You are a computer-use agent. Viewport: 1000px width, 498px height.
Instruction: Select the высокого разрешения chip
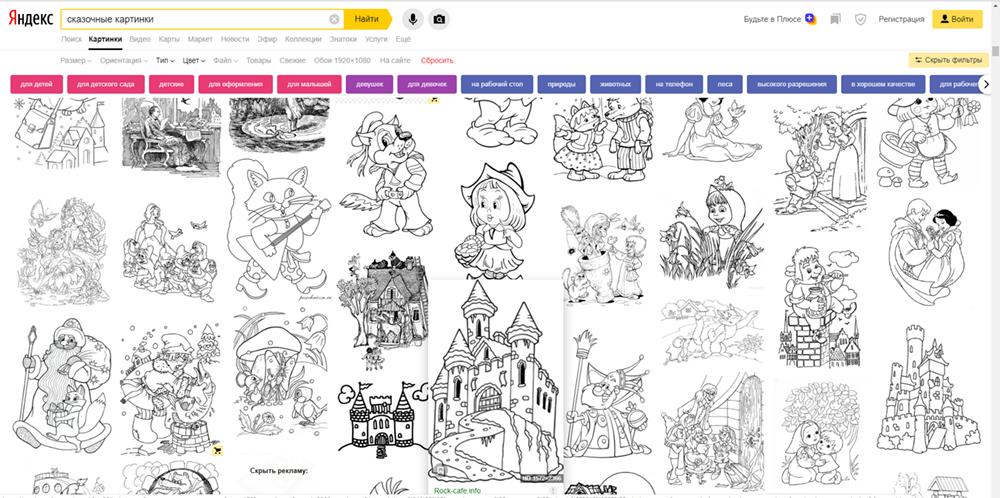click(791, 84)
